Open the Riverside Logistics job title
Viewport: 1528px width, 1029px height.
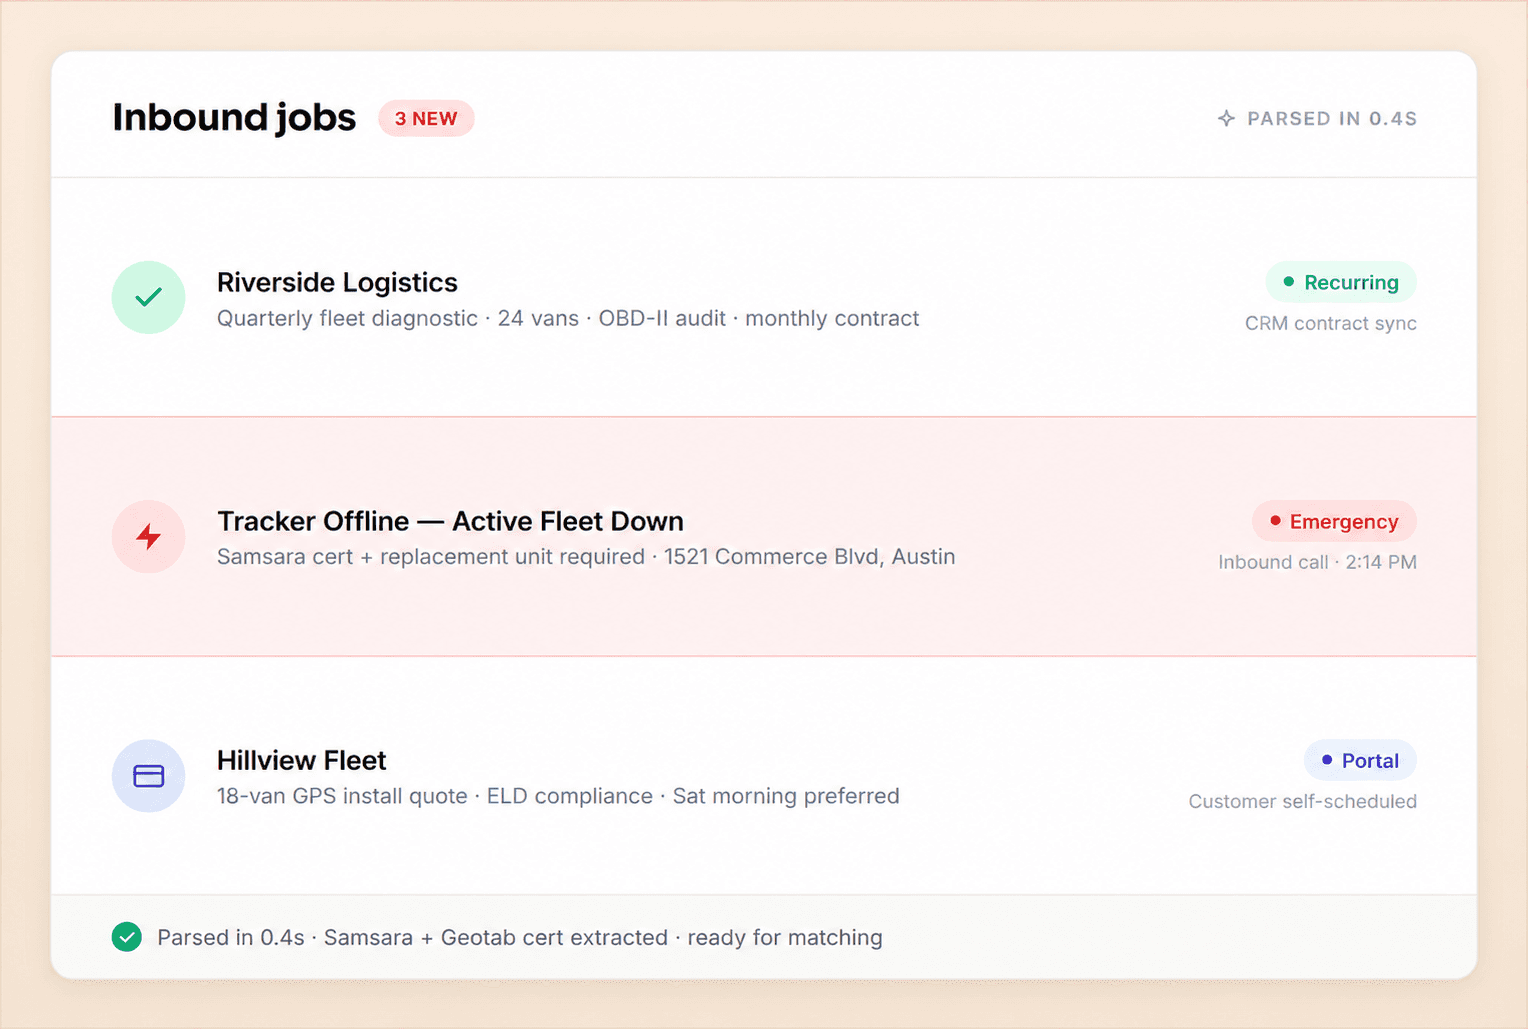coord(337,283)
